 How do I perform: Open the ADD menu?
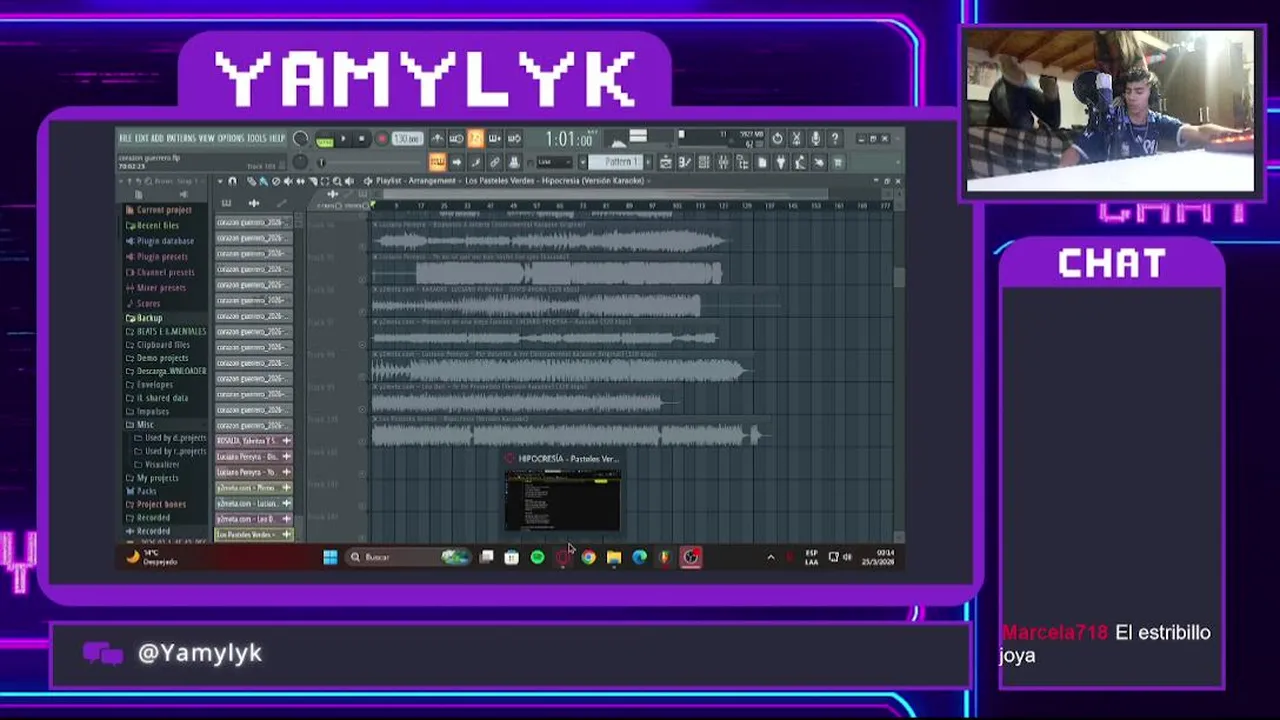click(x=157, y=138)
